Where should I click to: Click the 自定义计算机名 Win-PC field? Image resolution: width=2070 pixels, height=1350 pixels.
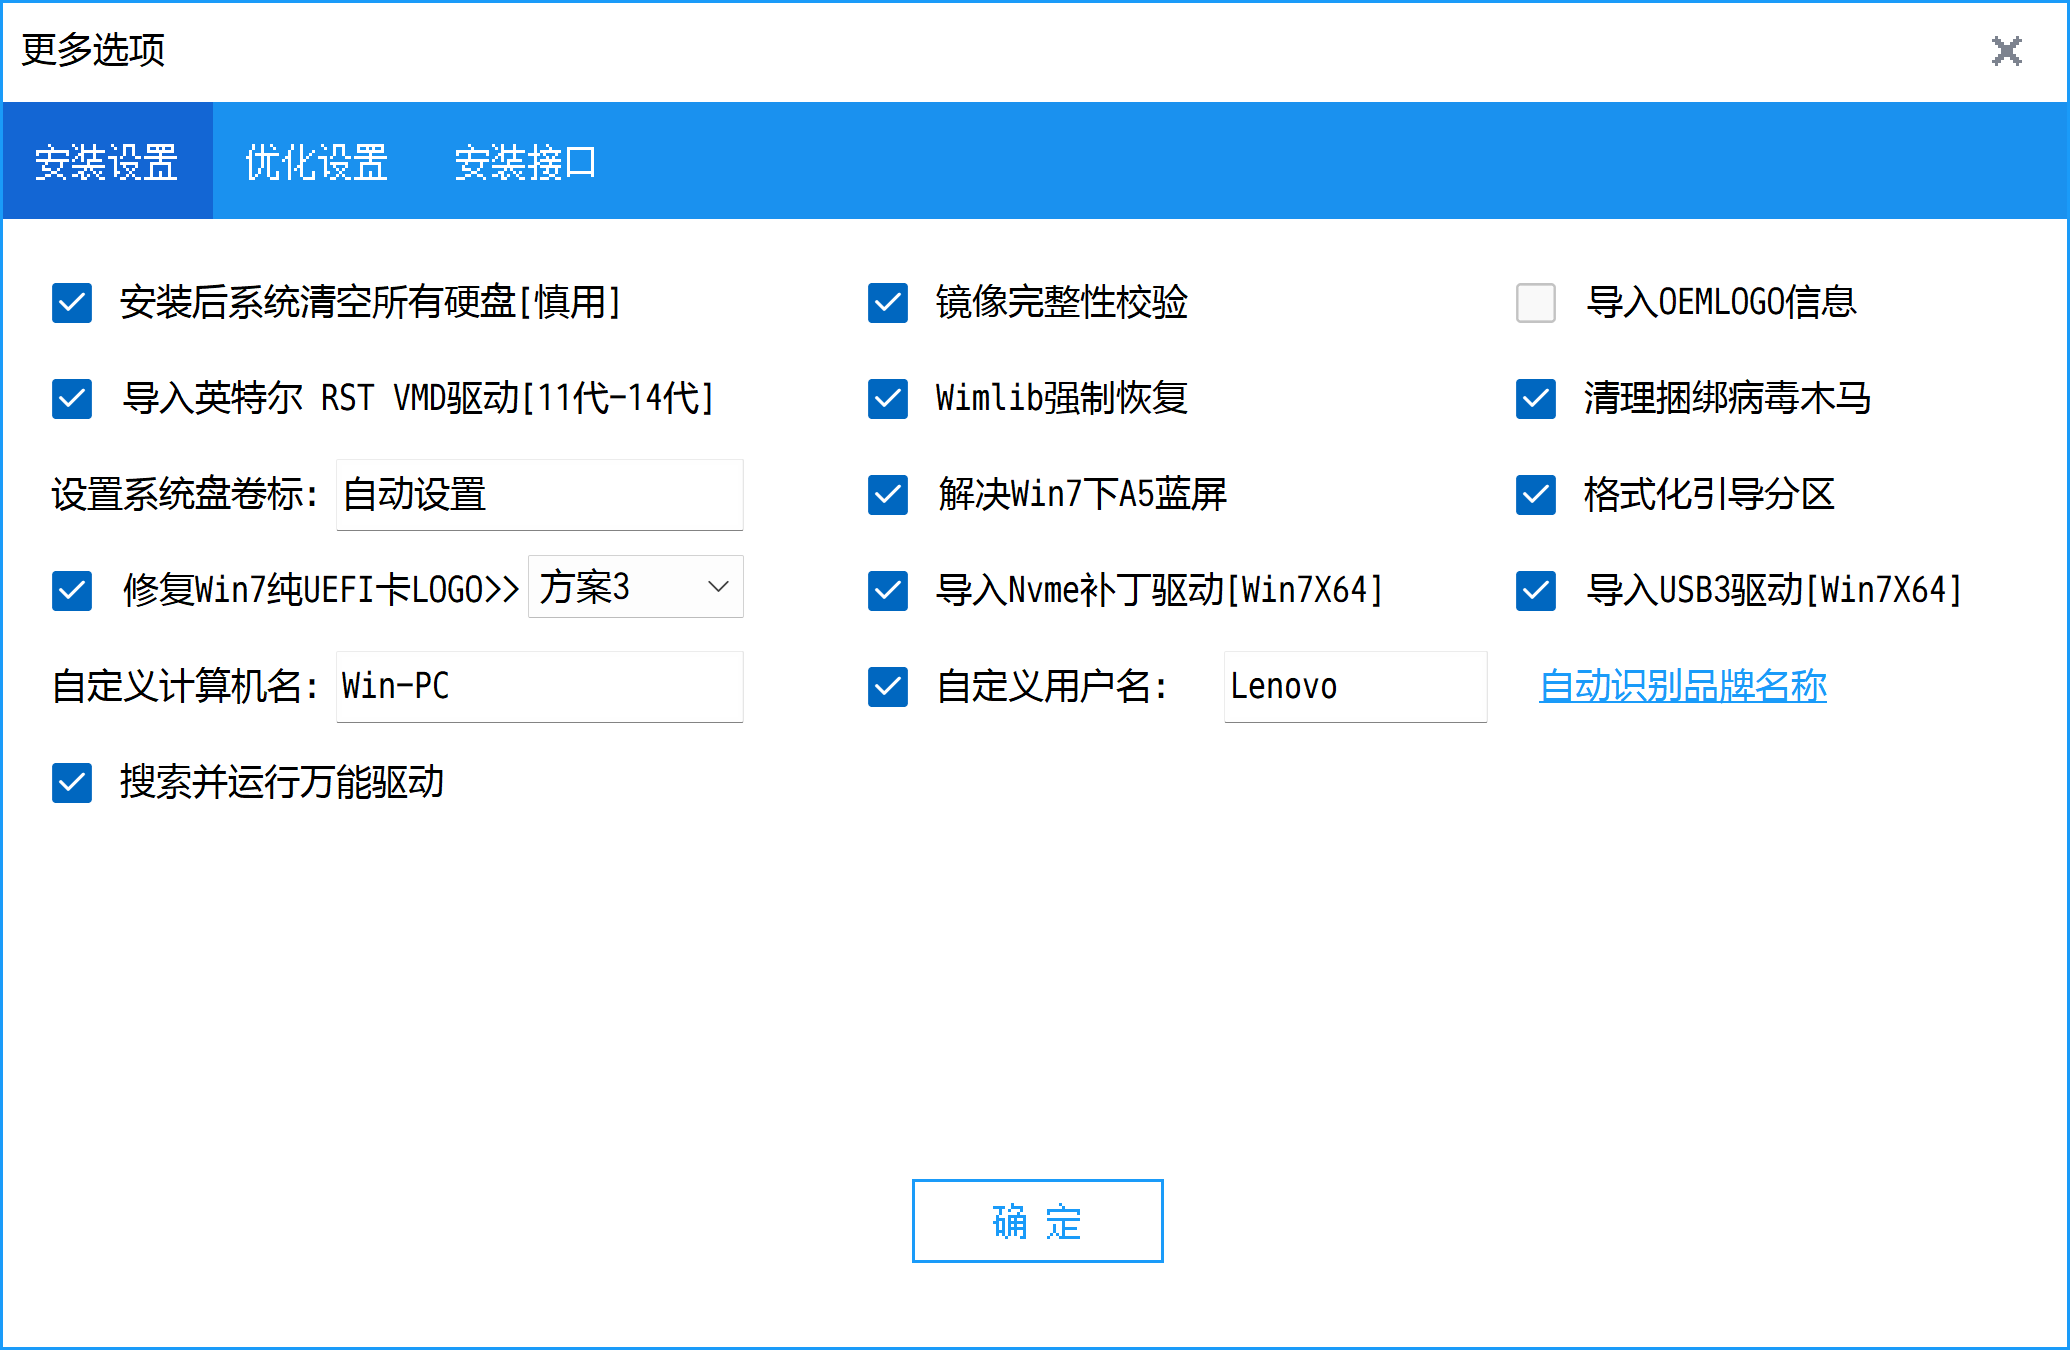pyautogui.click(x=539, y=687)
